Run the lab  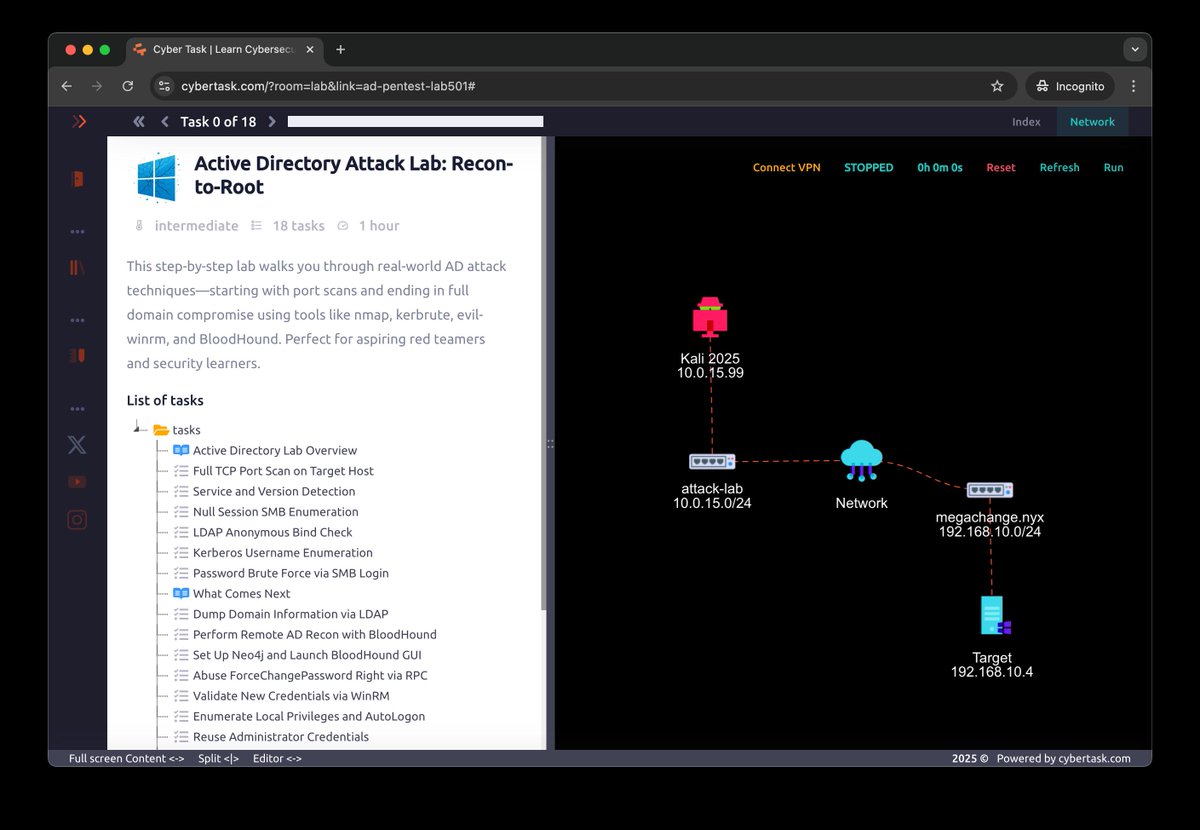(1113, 168)
